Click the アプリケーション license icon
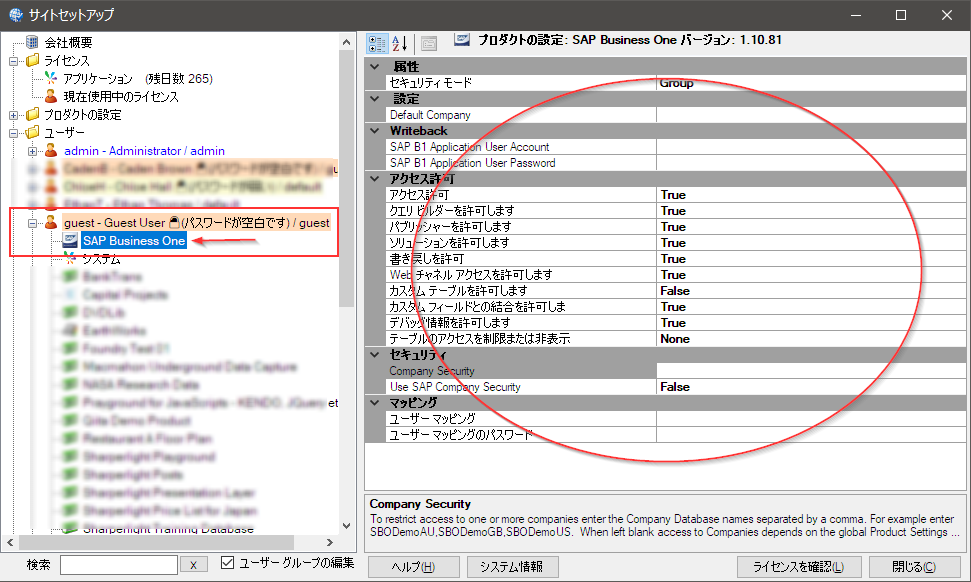Viewport: 971px width, 582px height. coord(51,78)
